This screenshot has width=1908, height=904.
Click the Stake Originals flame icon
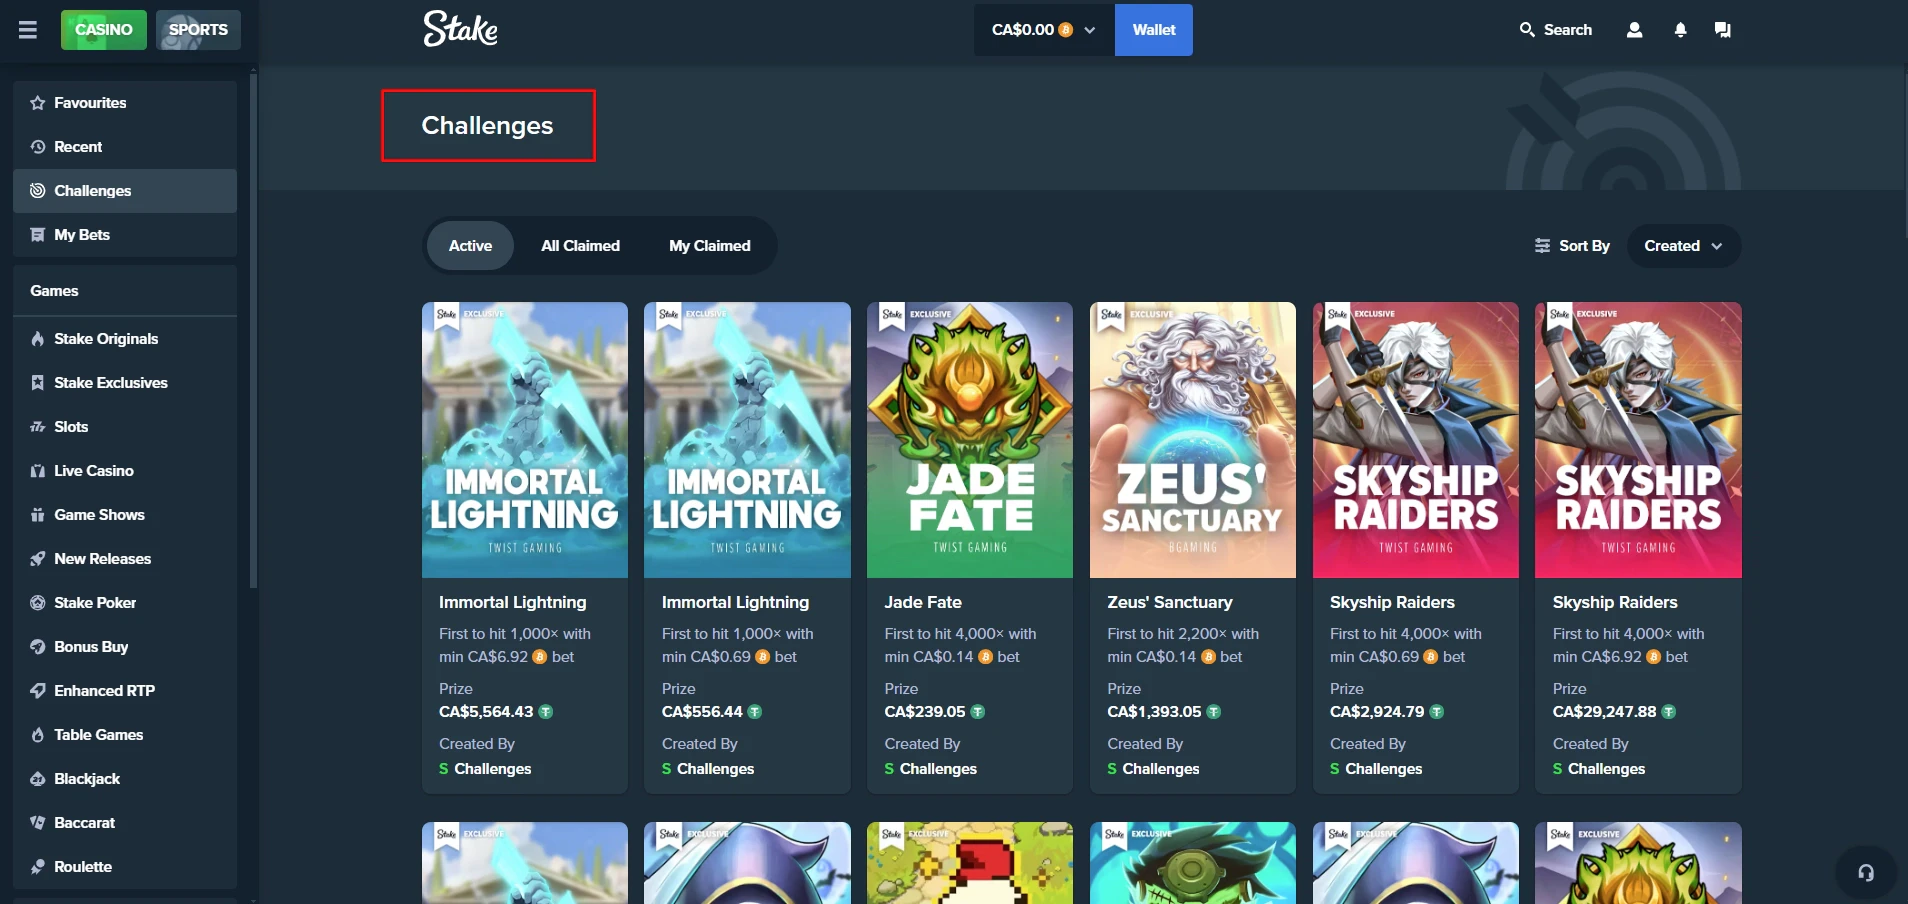38,339
